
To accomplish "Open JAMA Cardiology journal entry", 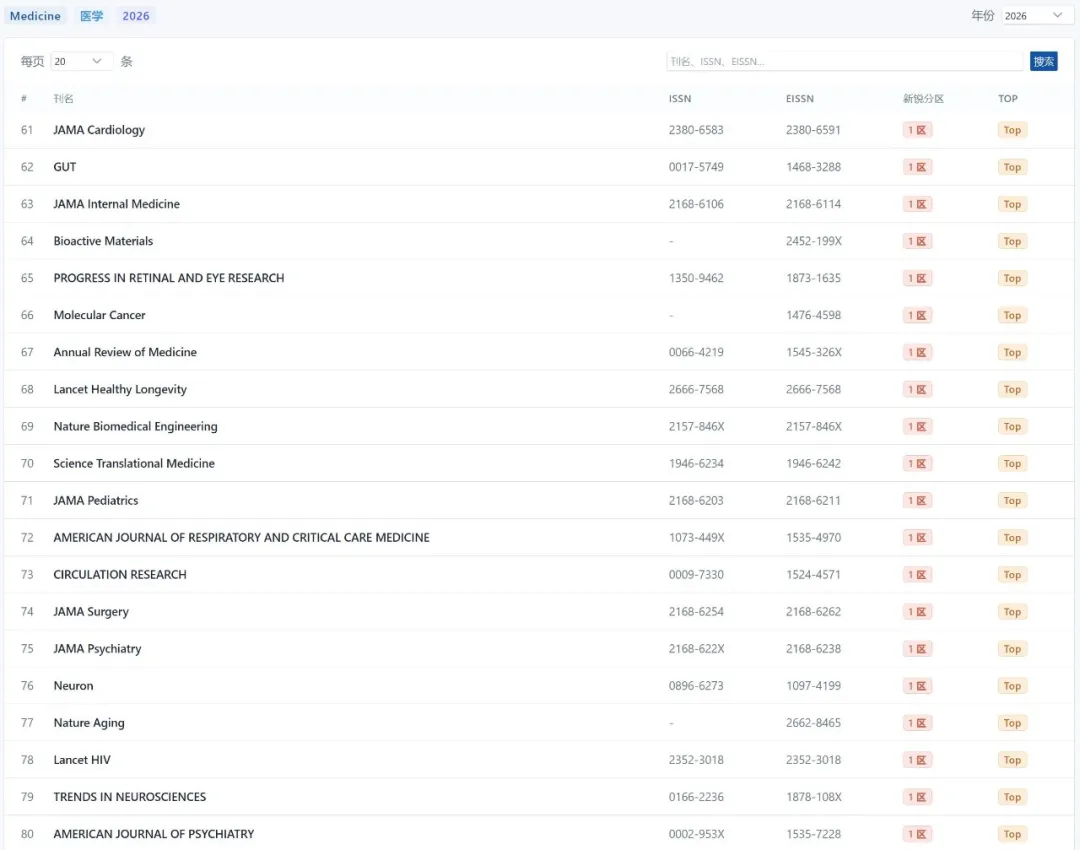I will (x=99, y=130).
